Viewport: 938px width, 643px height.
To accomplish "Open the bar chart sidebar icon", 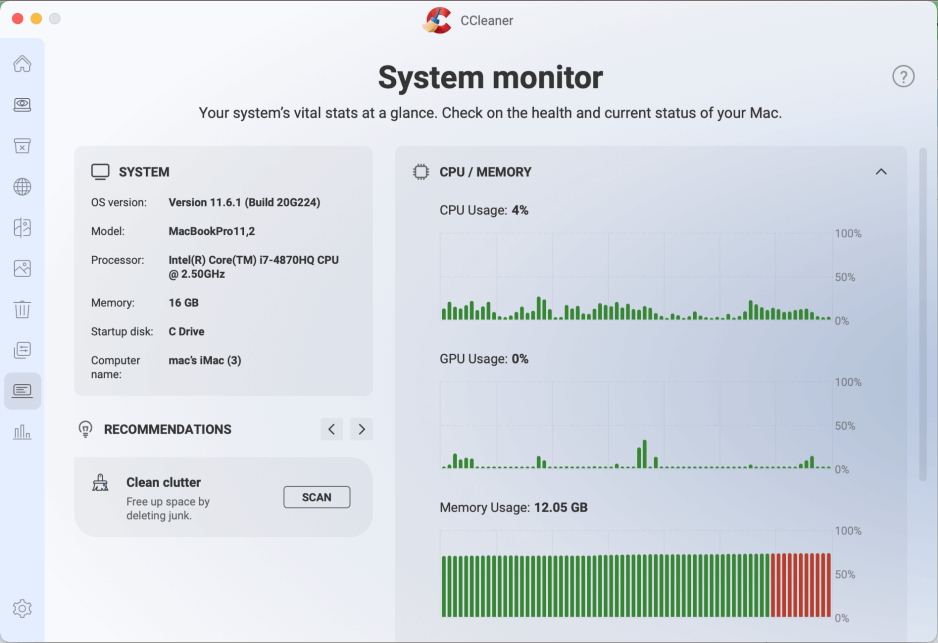I will (x=22, y=432).
